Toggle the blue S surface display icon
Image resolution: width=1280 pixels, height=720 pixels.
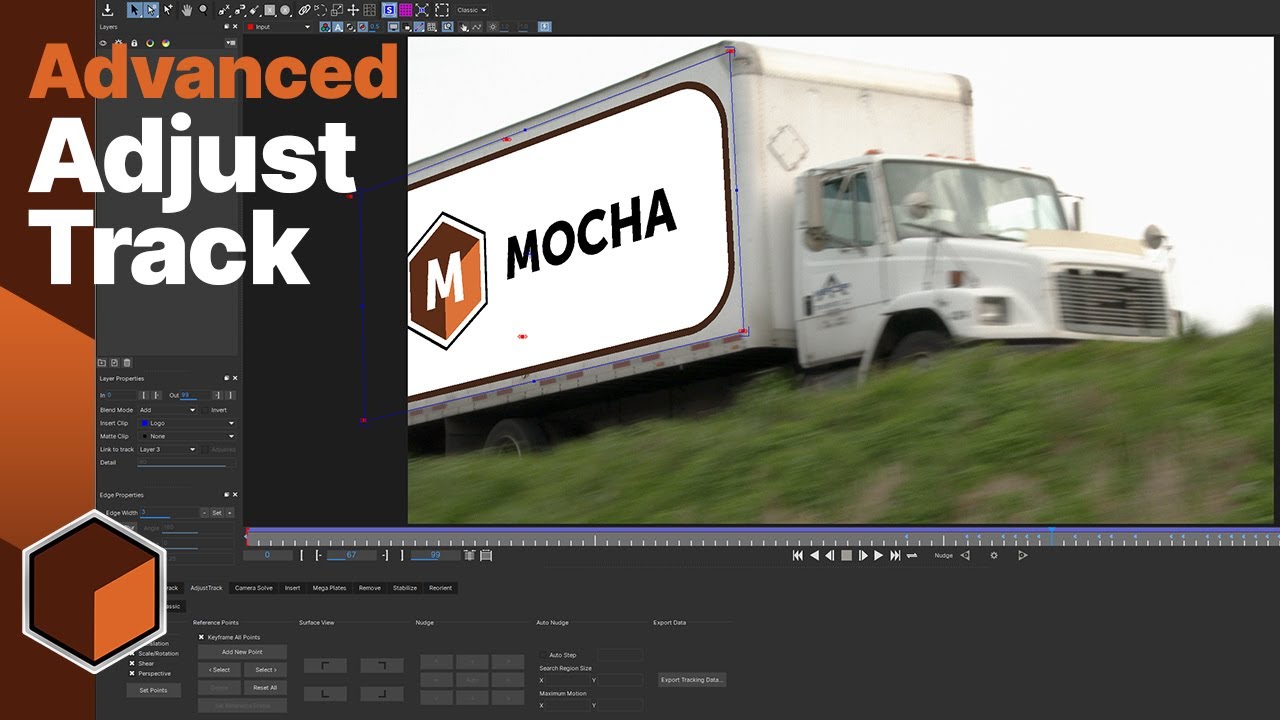[x=388, y=10]
